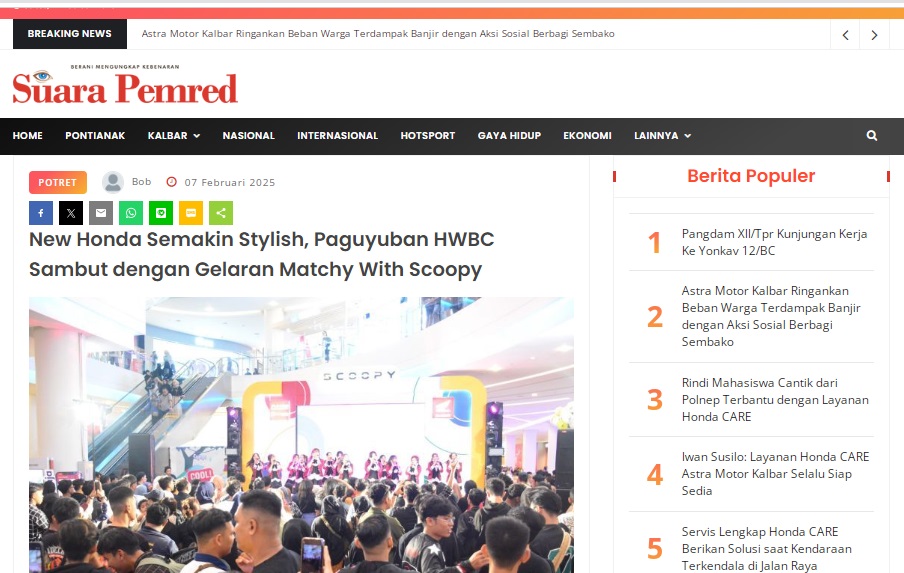Share article on Facebook
The height and width of the screenshot is (573, 904).
41,213
